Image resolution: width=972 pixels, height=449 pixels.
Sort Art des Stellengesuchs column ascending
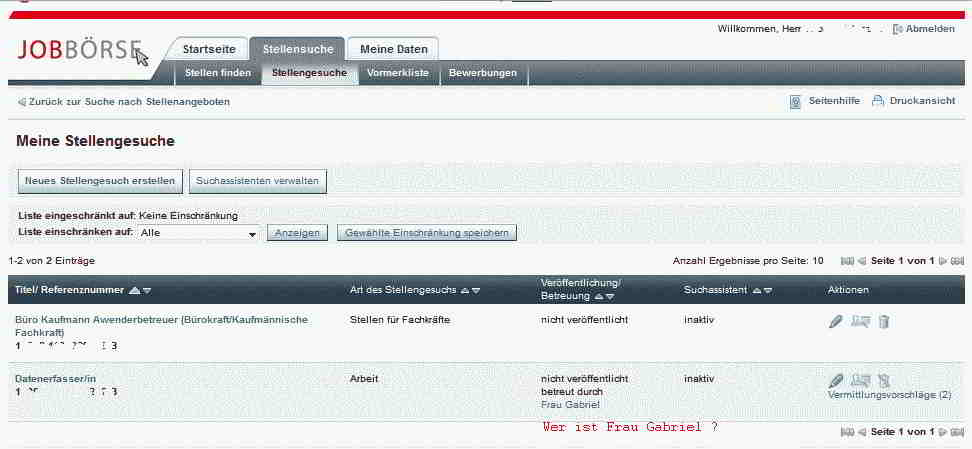[463, 290]
